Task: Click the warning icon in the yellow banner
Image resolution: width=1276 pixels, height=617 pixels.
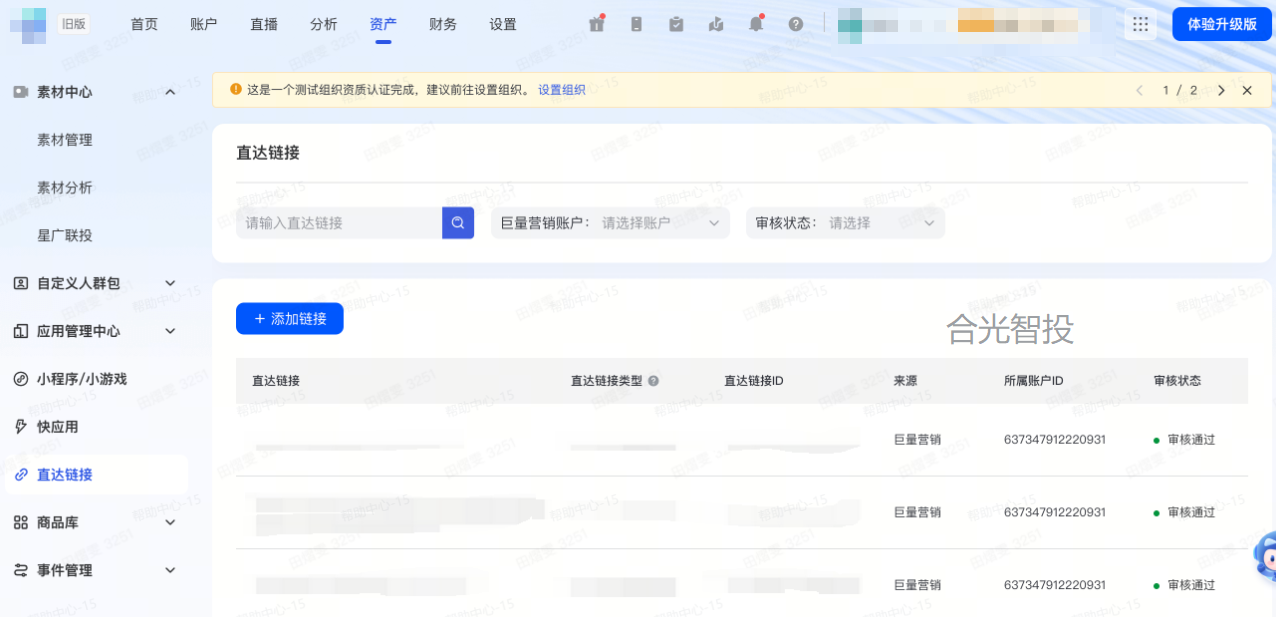Action: (x=236, y=89)
